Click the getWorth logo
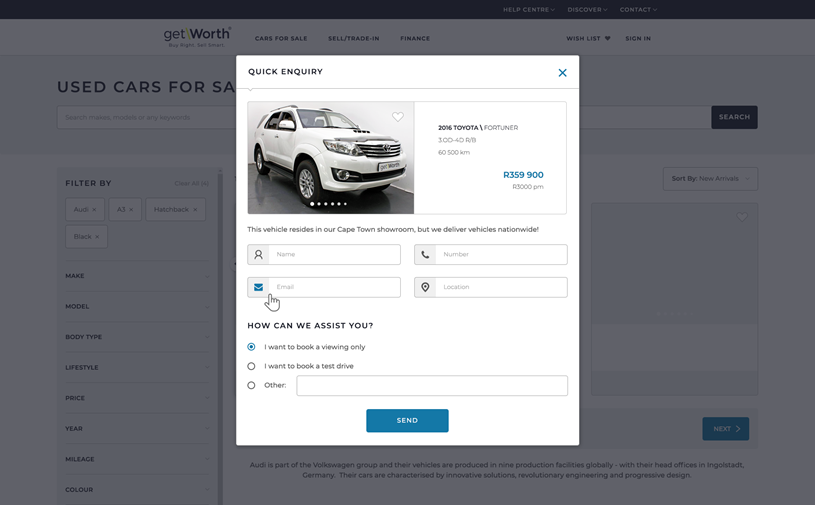Image resolution: width=815 pixels, height=505 pixels. pyautogui.click(x=197, y=37)
